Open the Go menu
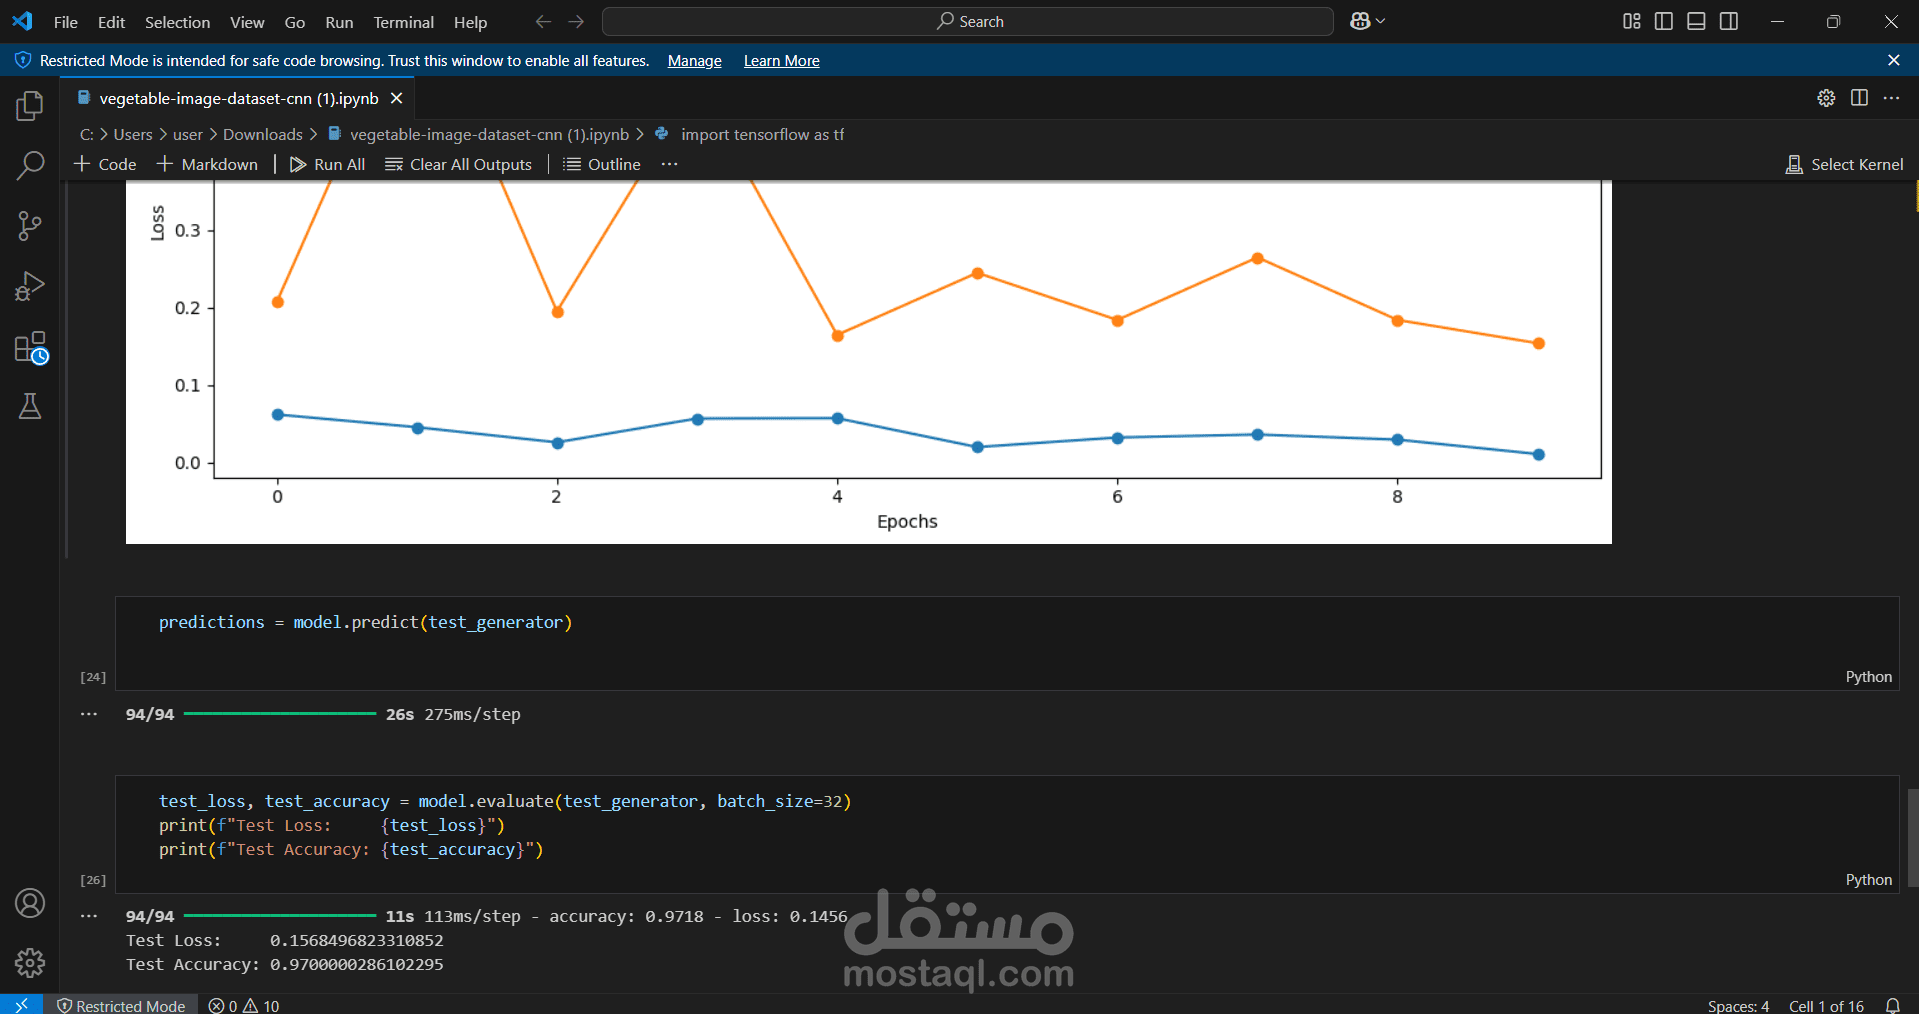This screenshot has width=1919, height=1014. coord(295,21)
